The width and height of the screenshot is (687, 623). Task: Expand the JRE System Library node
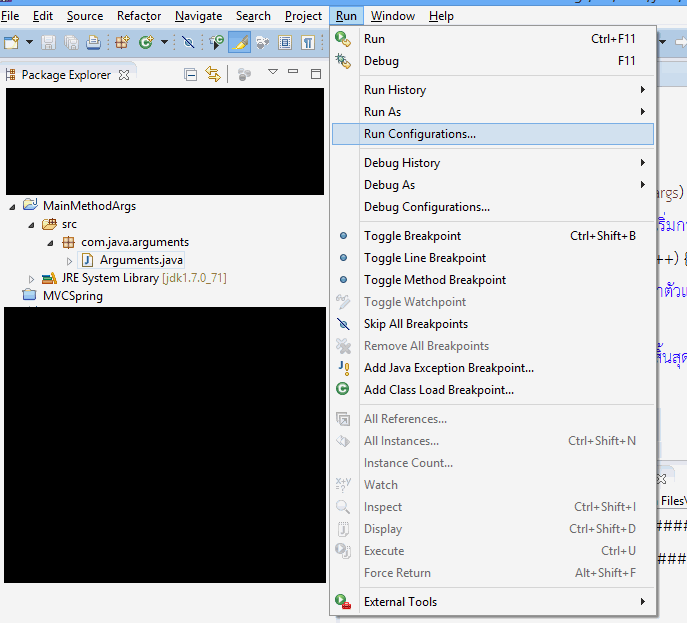(31, 279)
